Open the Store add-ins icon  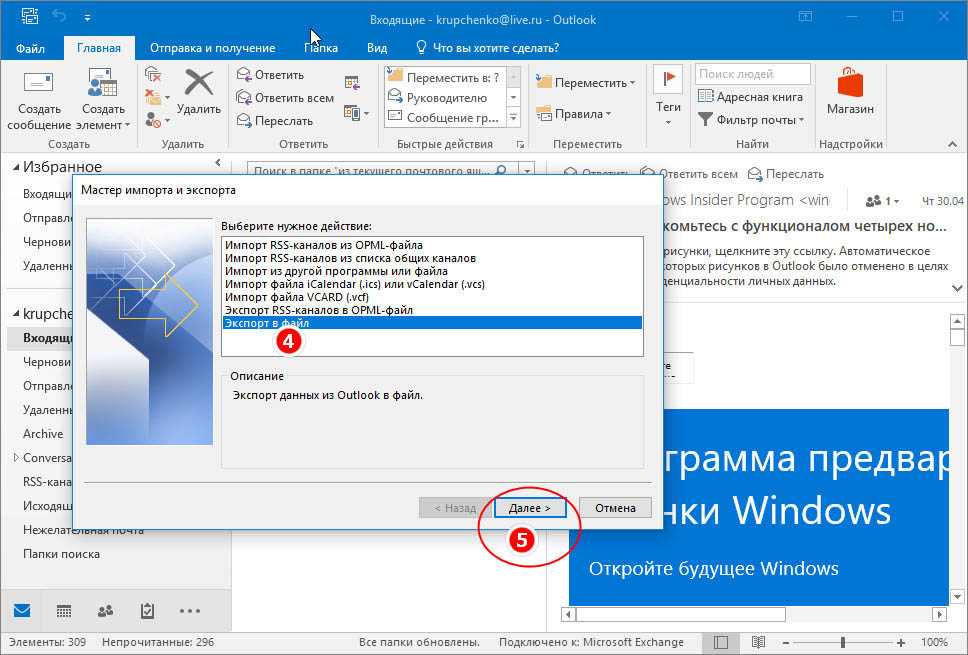(850, 84)
